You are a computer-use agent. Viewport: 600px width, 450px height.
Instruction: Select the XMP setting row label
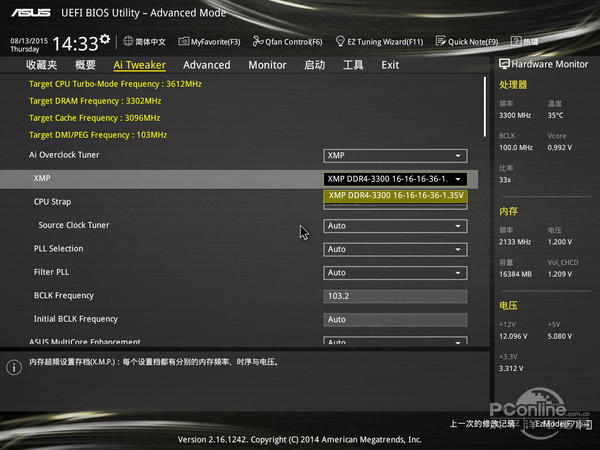click(42, 178)
